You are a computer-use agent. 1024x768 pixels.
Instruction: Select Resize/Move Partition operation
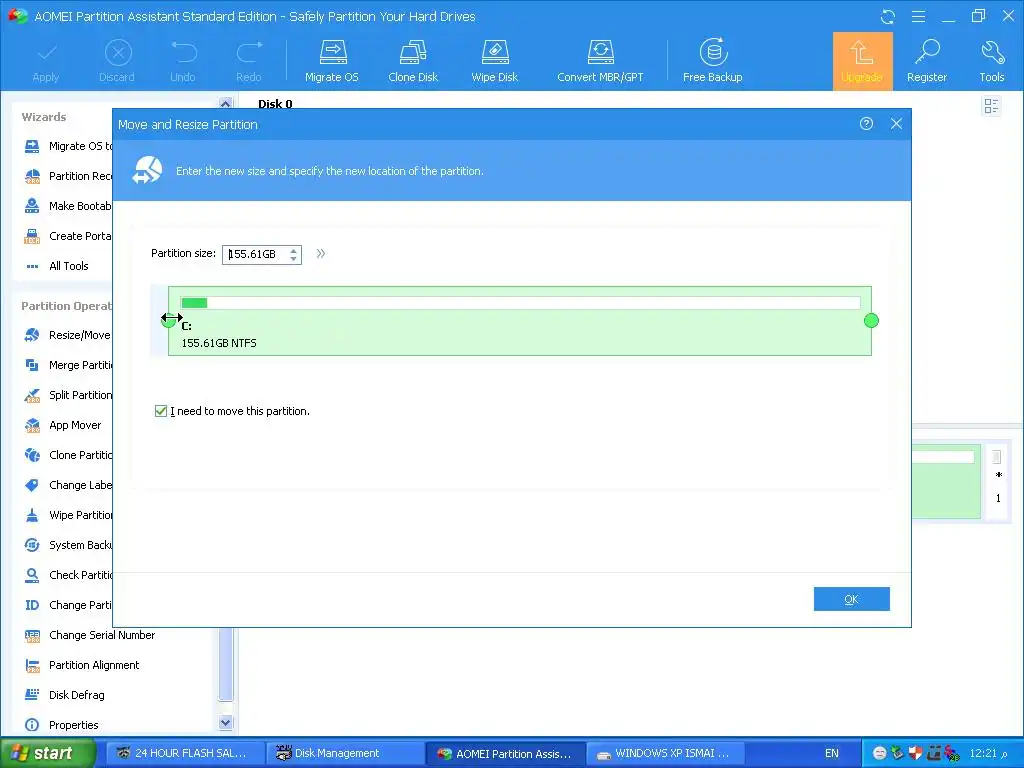click(x=68, y=336)
